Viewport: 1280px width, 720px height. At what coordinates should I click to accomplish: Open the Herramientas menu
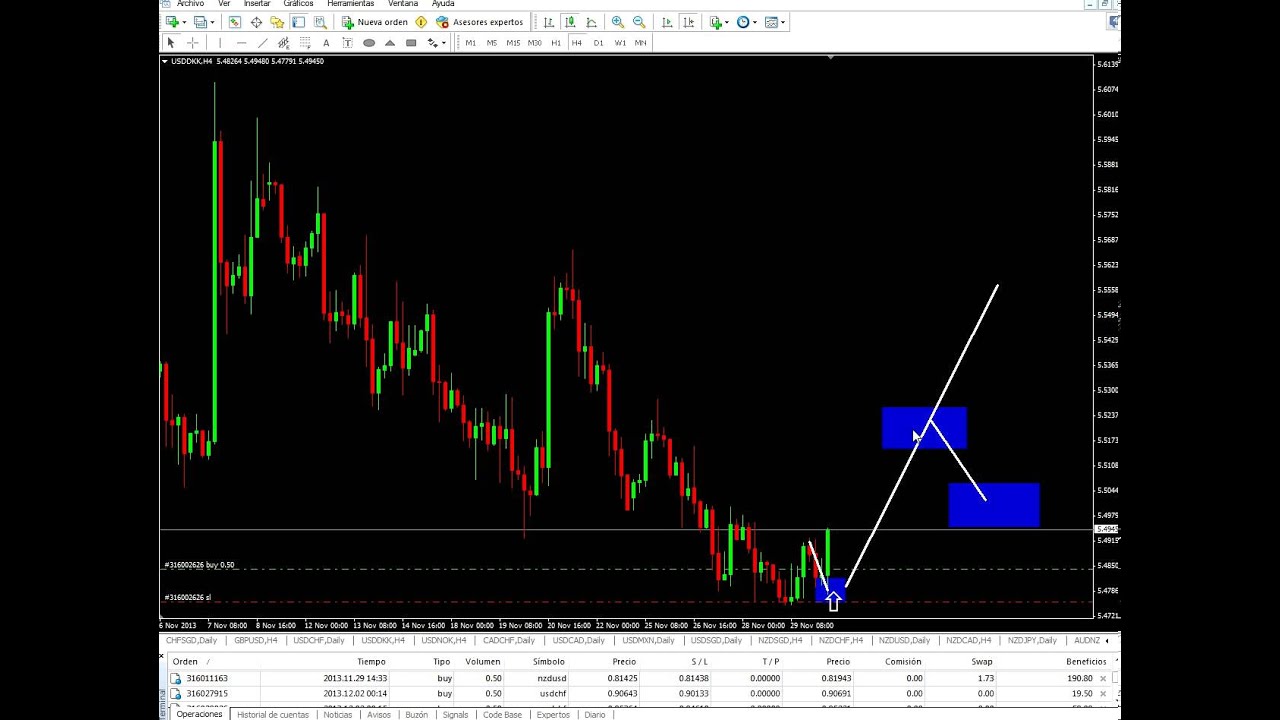tap(350, 4)
